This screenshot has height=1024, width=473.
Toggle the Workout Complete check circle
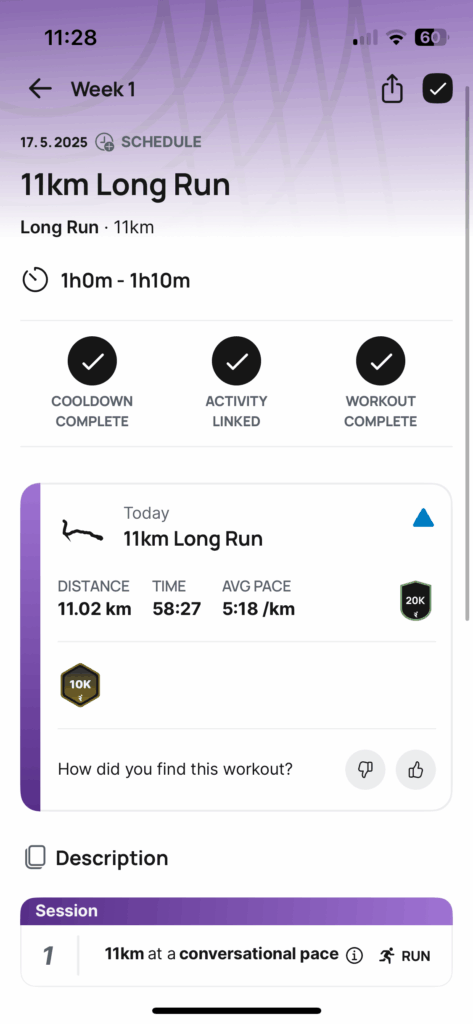tap(380, 360)
